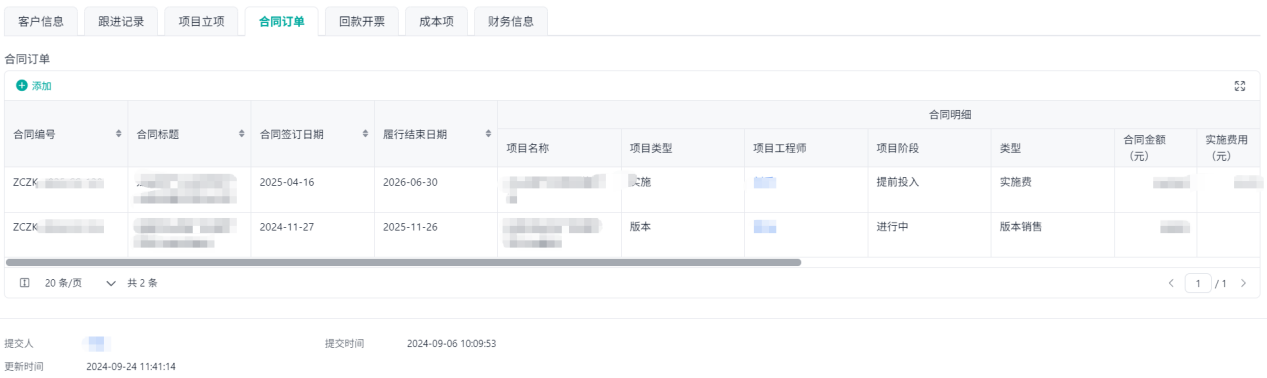Viewport: 1267px width, 378px height.
Task: Switch to 跟进记录 tab
Action: pos(121,21)
